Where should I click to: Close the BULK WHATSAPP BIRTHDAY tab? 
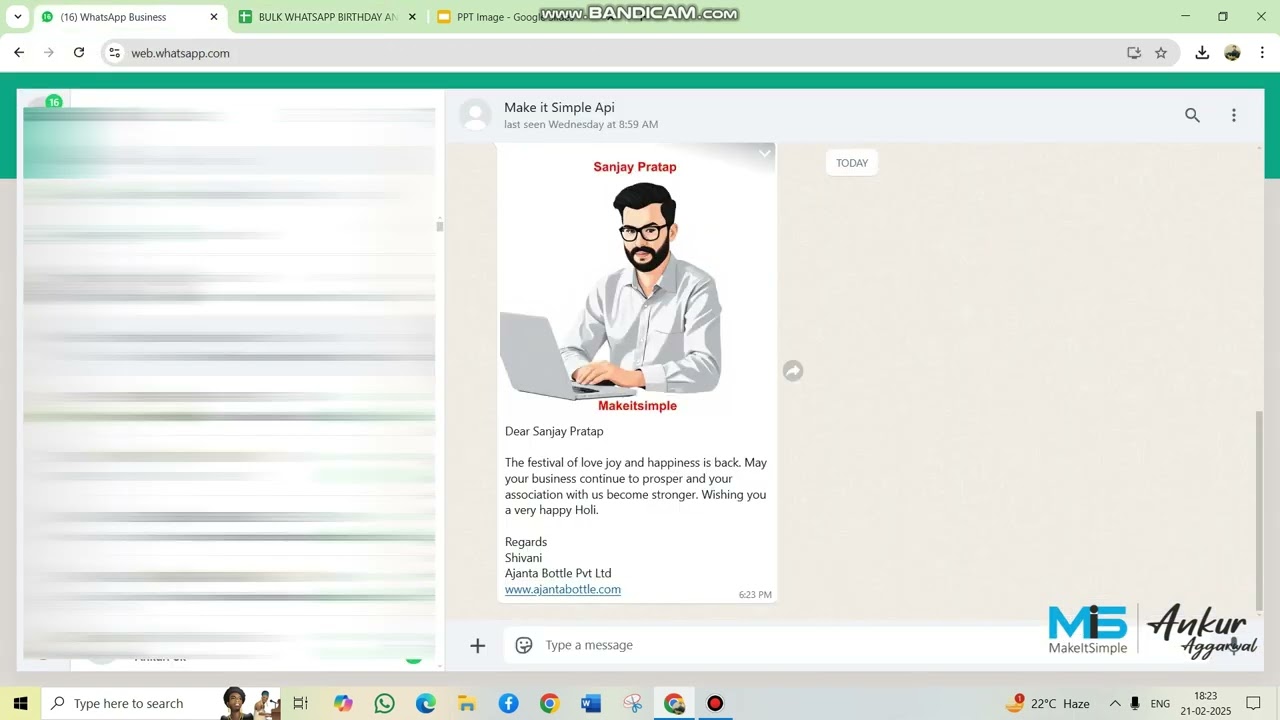[x=412, y=17]
